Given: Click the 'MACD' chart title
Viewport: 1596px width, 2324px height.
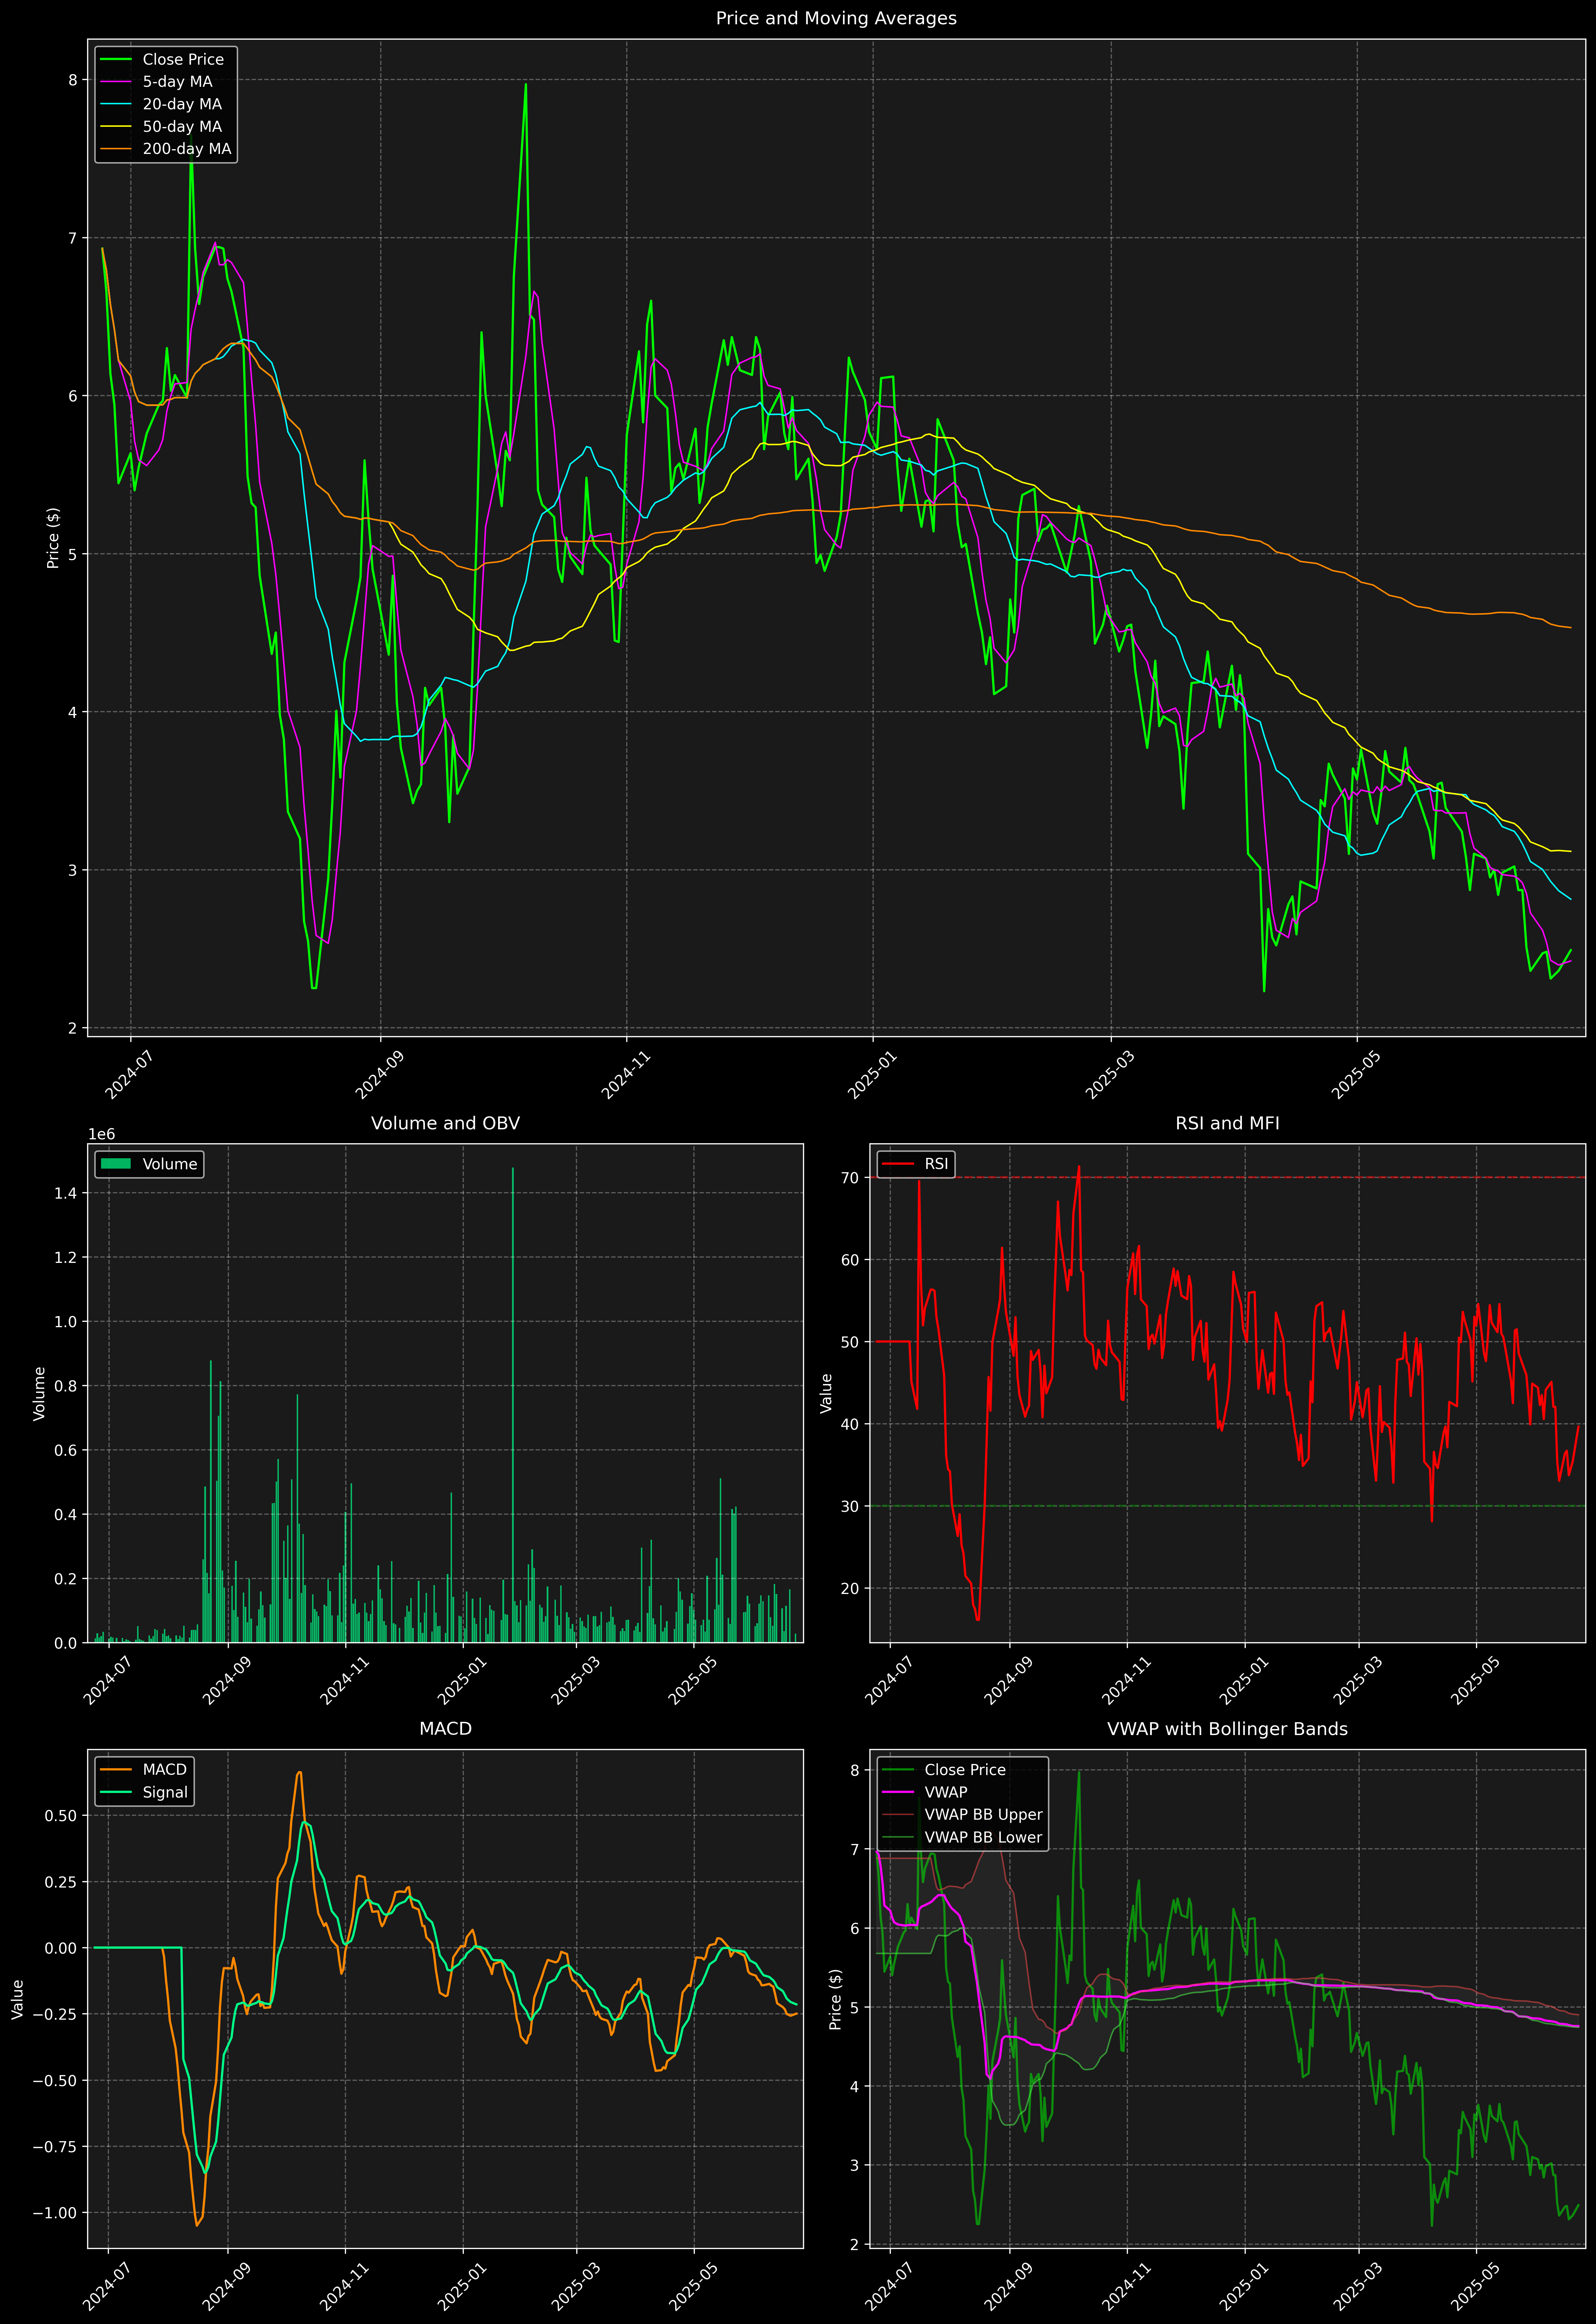Looking at the screenshot, I should coord(445,1729).
